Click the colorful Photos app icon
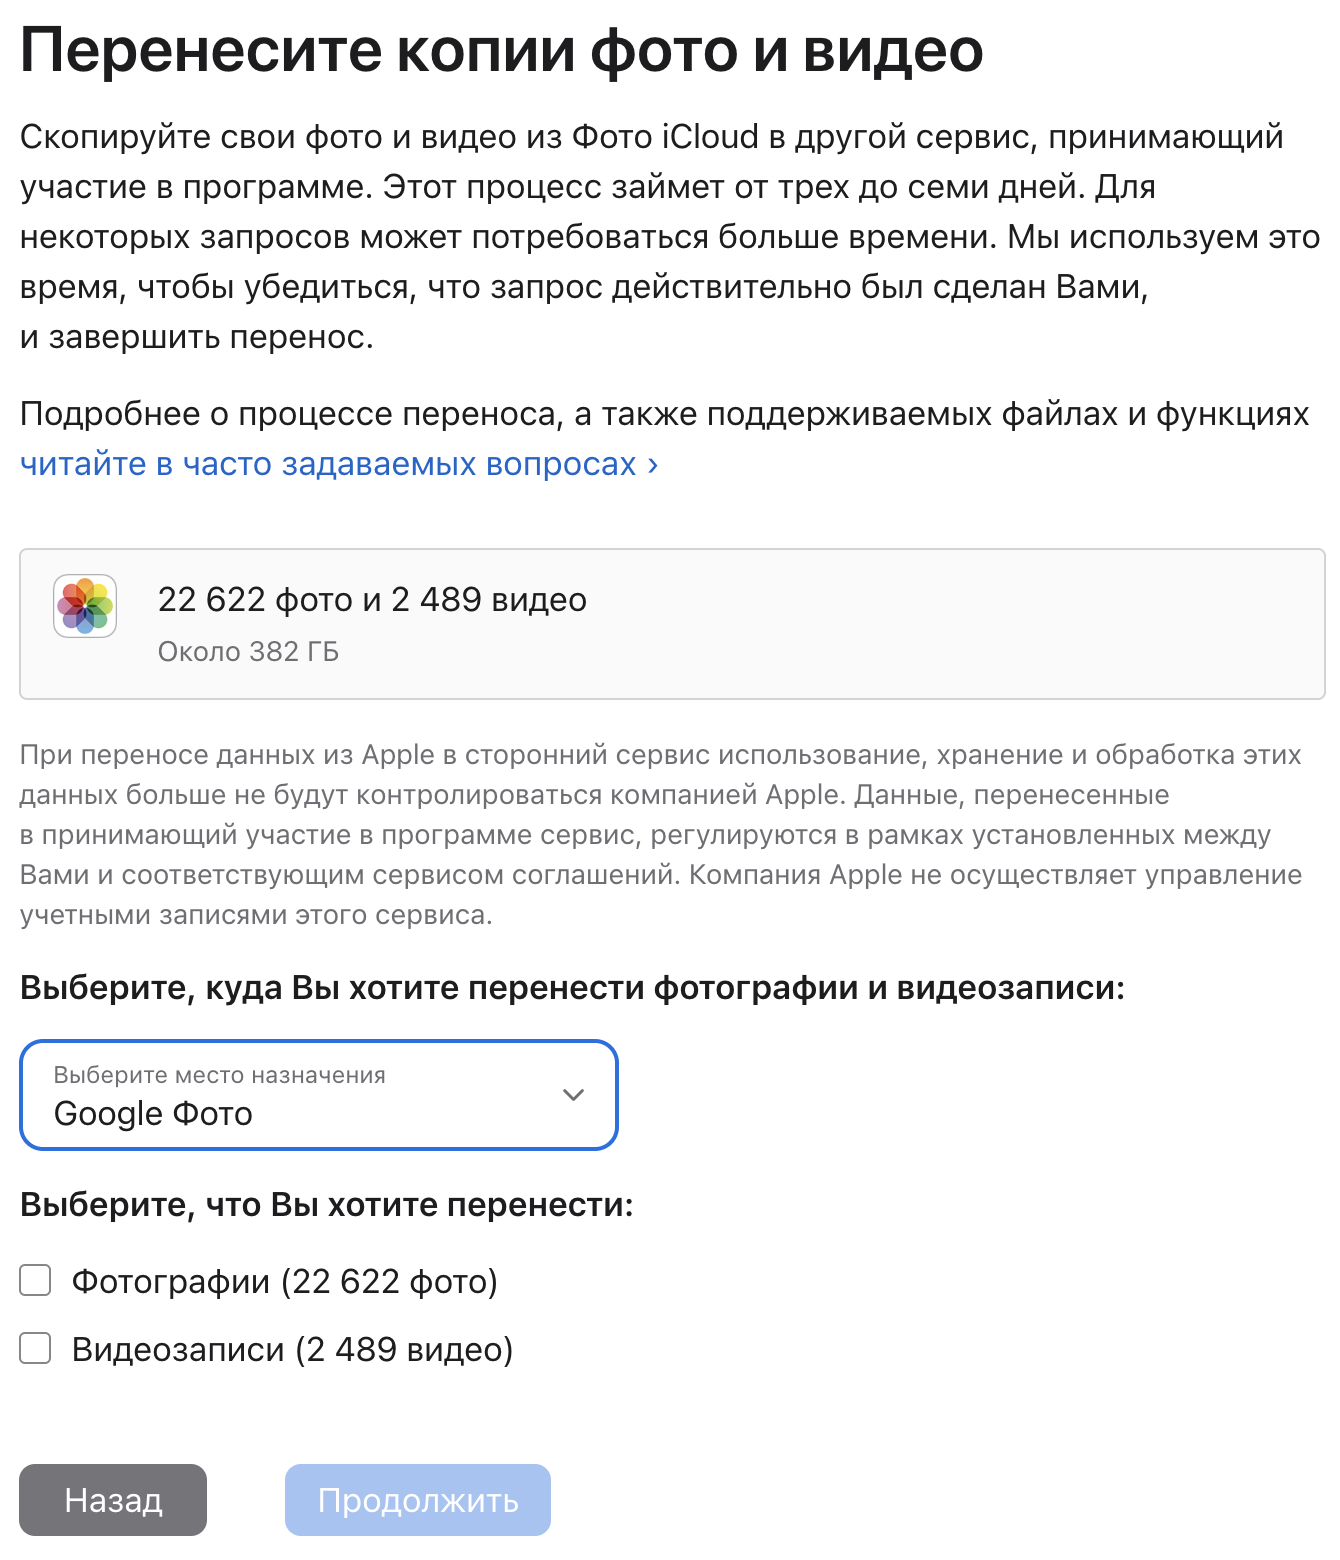 [85, 606]
